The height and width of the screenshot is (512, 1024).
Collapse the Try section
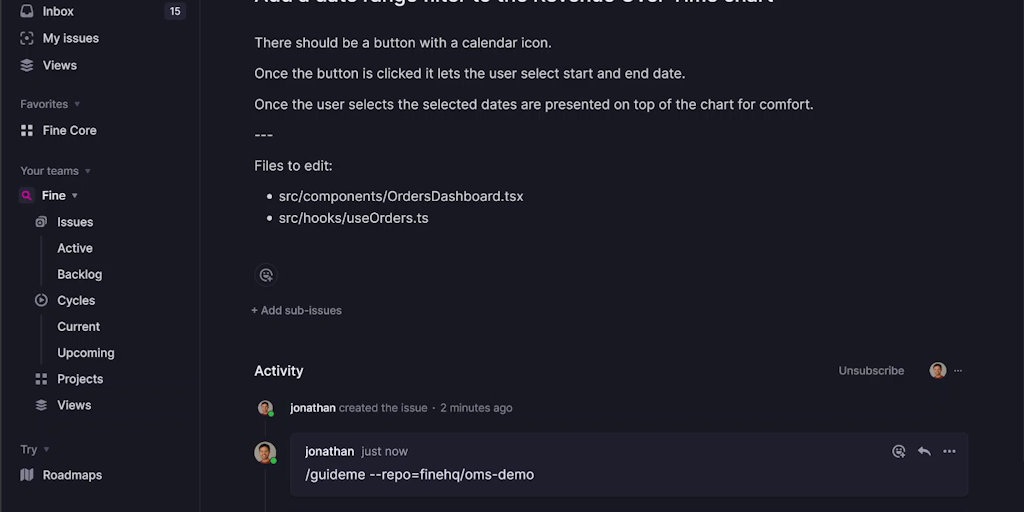point(46,450)
